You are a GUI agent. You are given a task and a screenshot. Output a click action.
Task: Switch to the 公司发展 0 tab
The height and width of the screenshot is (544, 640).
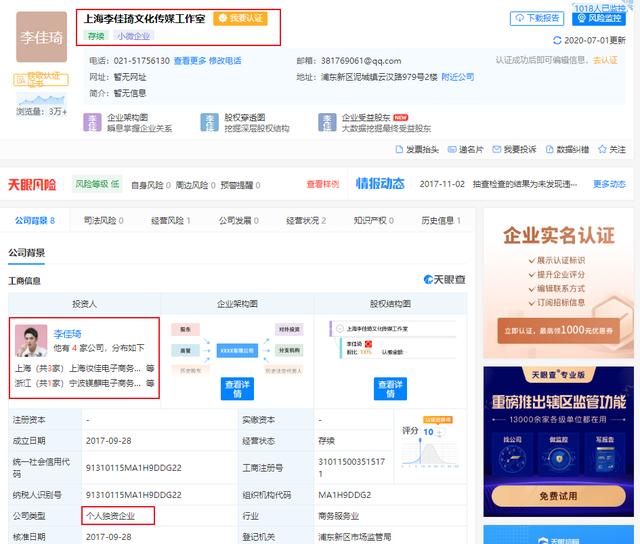pyautogui.click(x=239, y=221)
